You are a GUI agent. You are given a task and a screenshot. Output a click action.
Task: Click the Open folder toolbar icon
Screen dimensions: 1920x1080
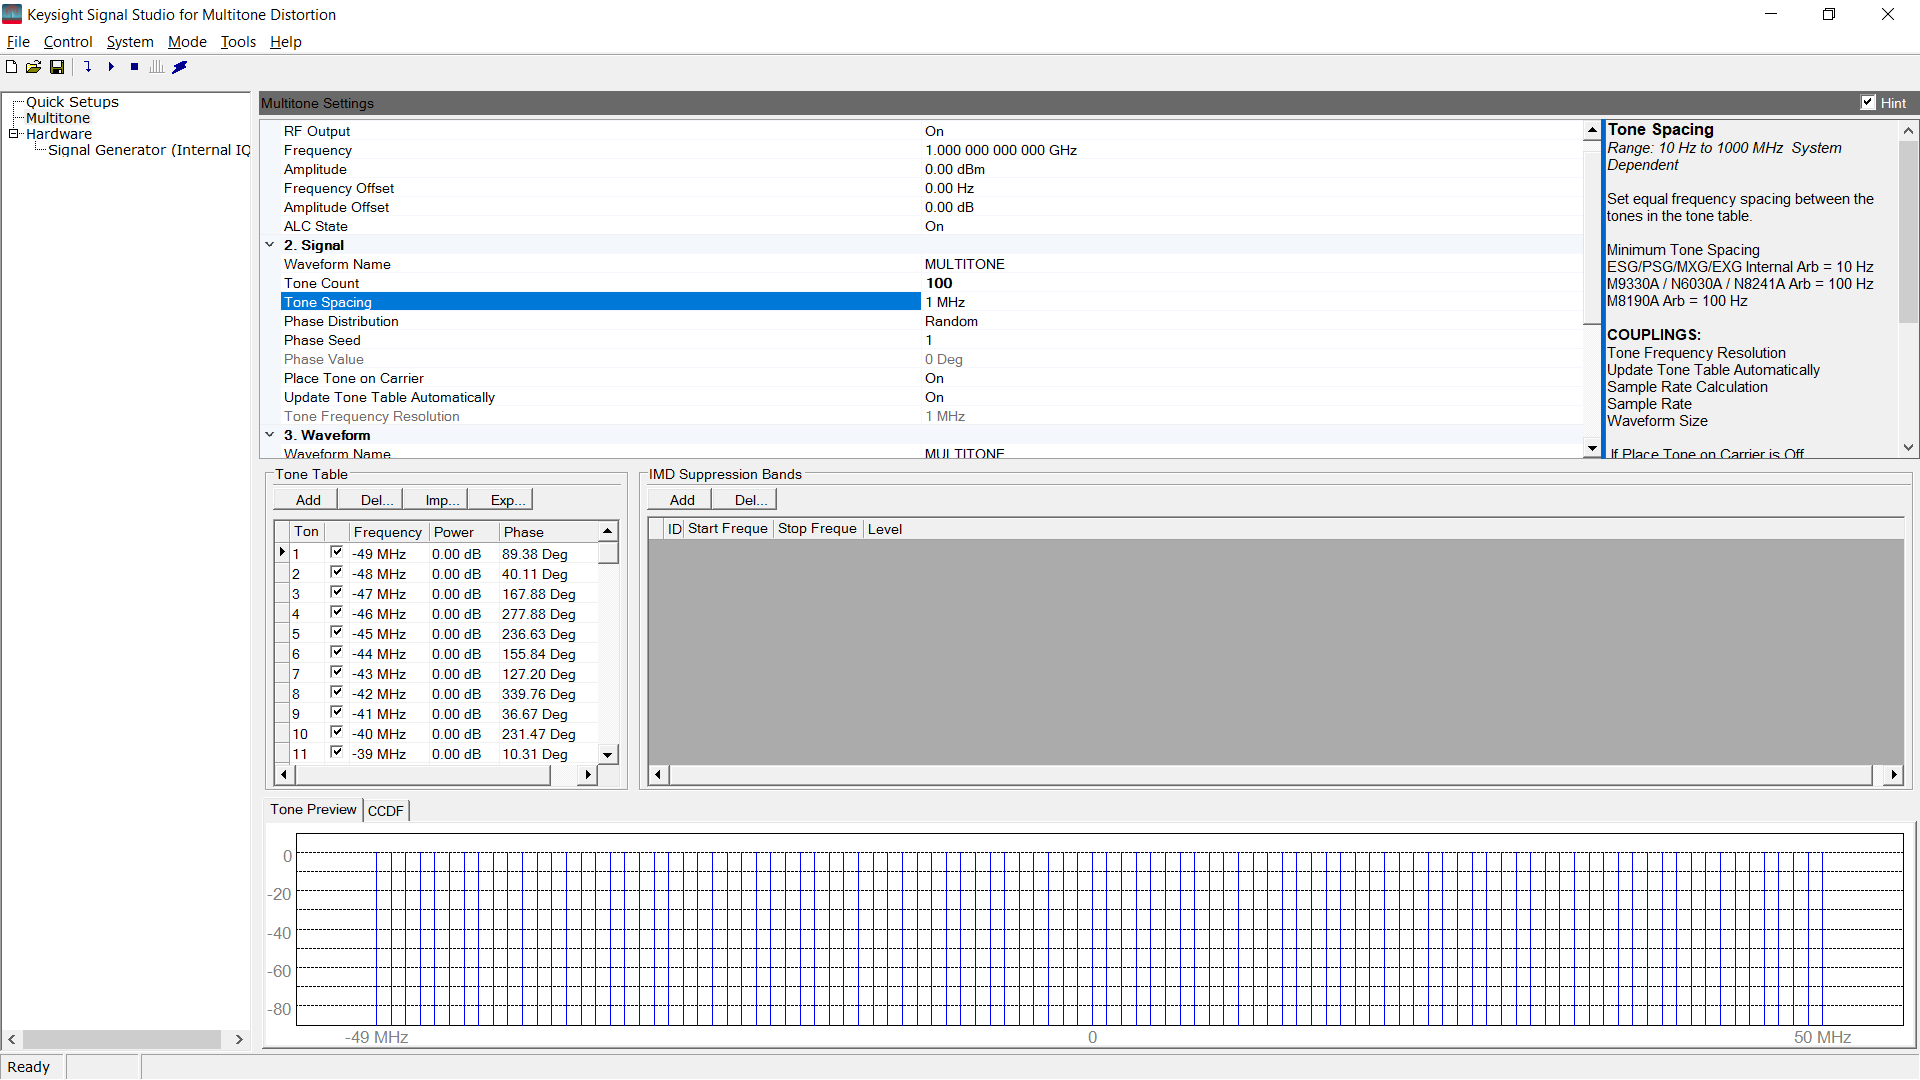tap(33, 67)
